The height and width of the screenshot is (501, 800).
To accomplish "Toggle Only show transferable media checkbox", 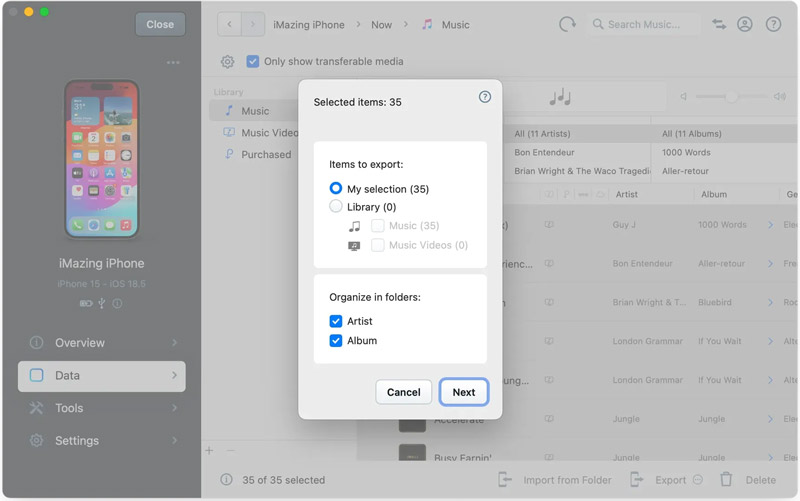I will pyautogui.click(x=253, y=61).
